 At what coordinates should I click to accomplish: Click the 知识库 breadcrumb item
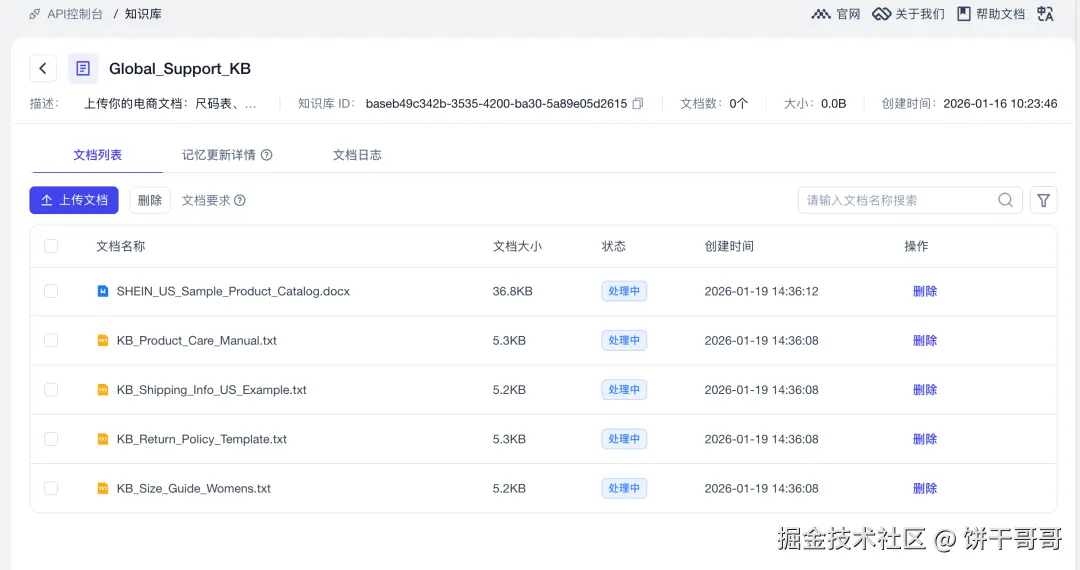point(143,14)
